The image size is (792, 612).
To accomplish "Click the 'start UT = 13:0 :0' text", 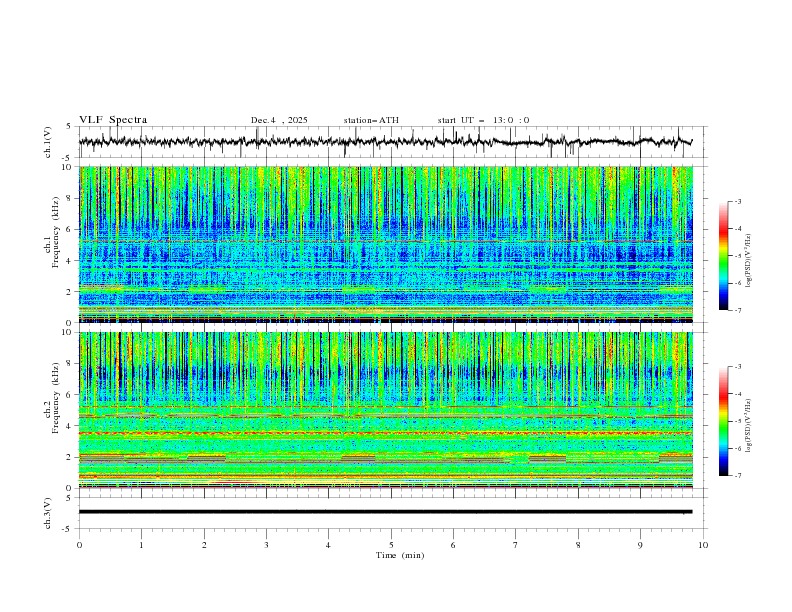I will 483,120.
